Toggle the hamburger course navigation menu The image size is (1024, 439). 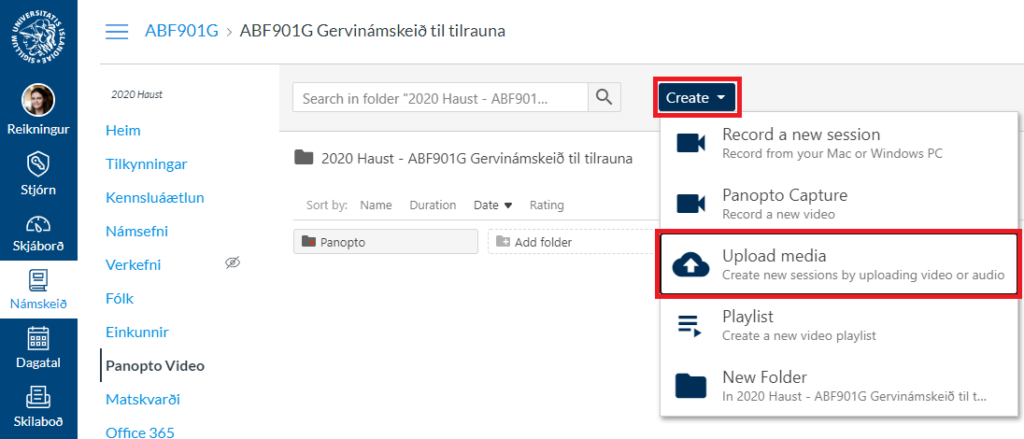pyautogui.click(x=117, y=31)
